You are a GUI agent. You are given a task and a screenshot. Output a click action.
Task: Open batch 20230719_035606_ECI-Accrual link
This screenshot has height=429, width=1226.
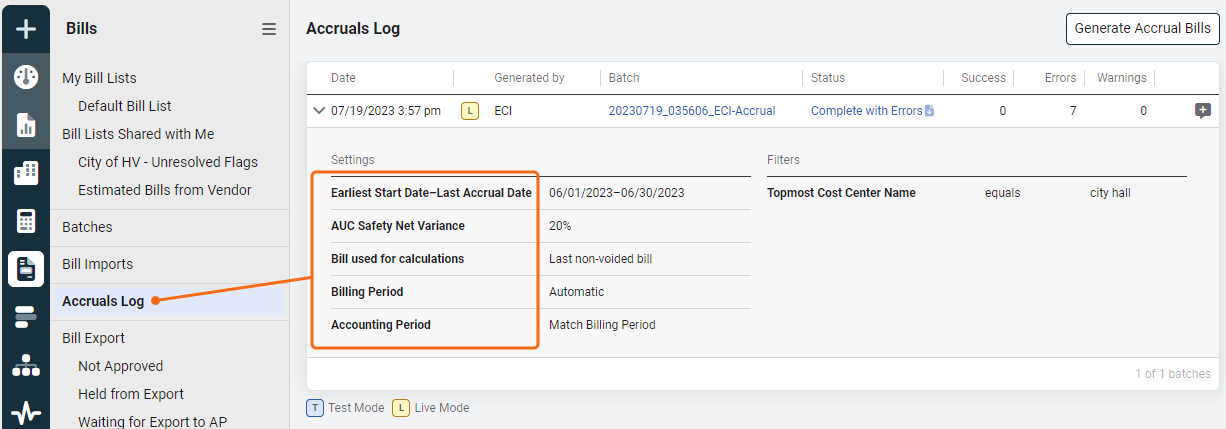pyautogui.click(x=692, y=111)
